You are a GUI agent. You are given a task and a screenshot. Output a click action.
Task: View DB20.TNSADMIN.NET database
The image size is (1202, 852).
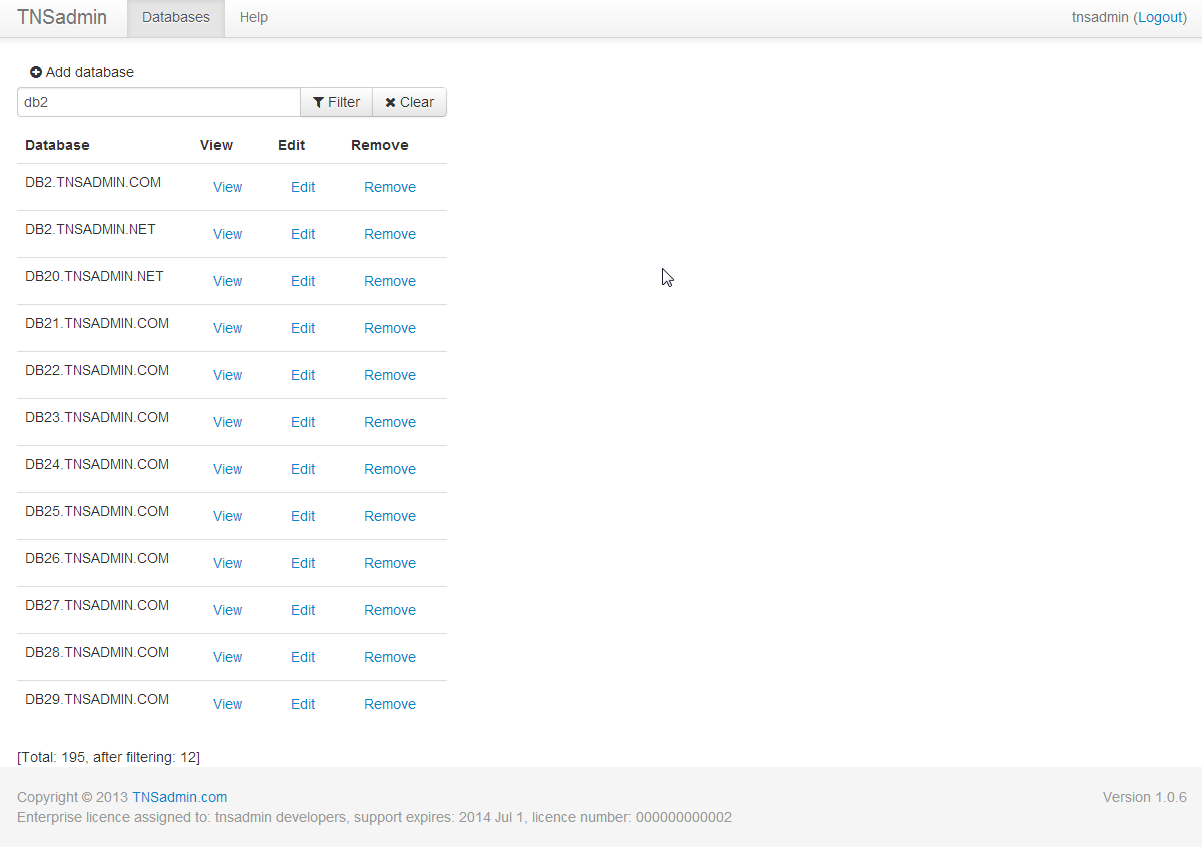[228, 281]
